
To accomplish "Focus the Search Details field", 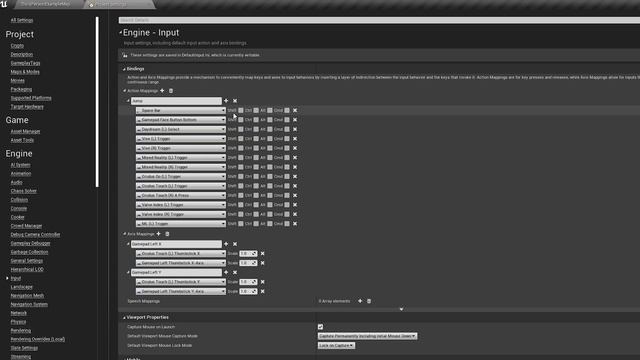I will [379, 20].
